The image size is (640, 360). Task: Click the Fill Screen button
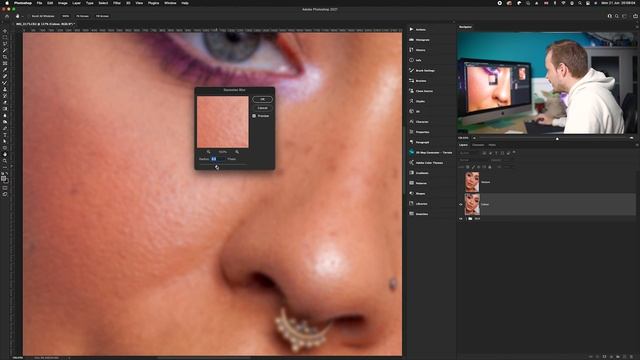(x=102, y=16)
